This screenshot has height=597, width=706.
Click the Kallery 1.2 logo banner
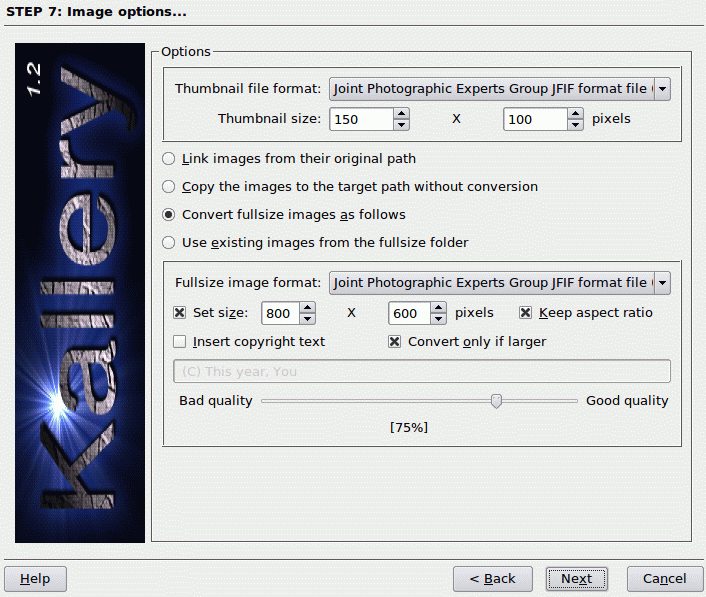click(x=81, y=292)
